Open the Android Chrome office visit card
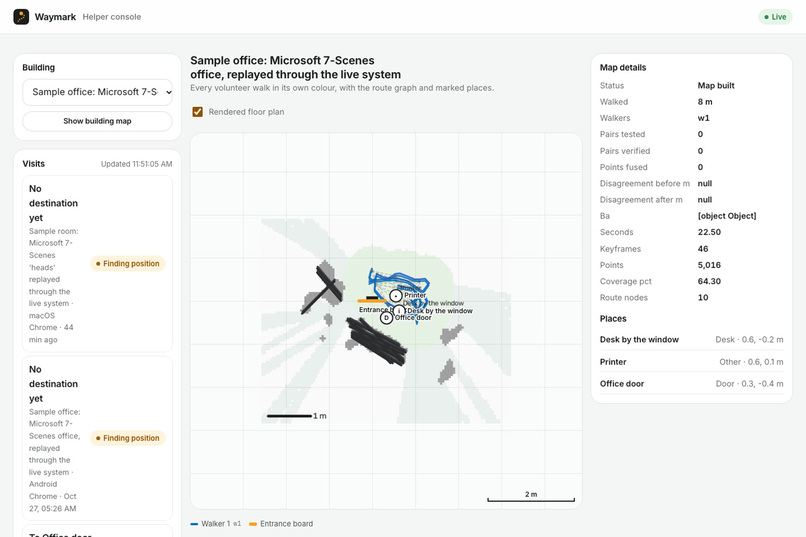The width and height of the screenshot is (806, 537). click(x=97, y=438)
